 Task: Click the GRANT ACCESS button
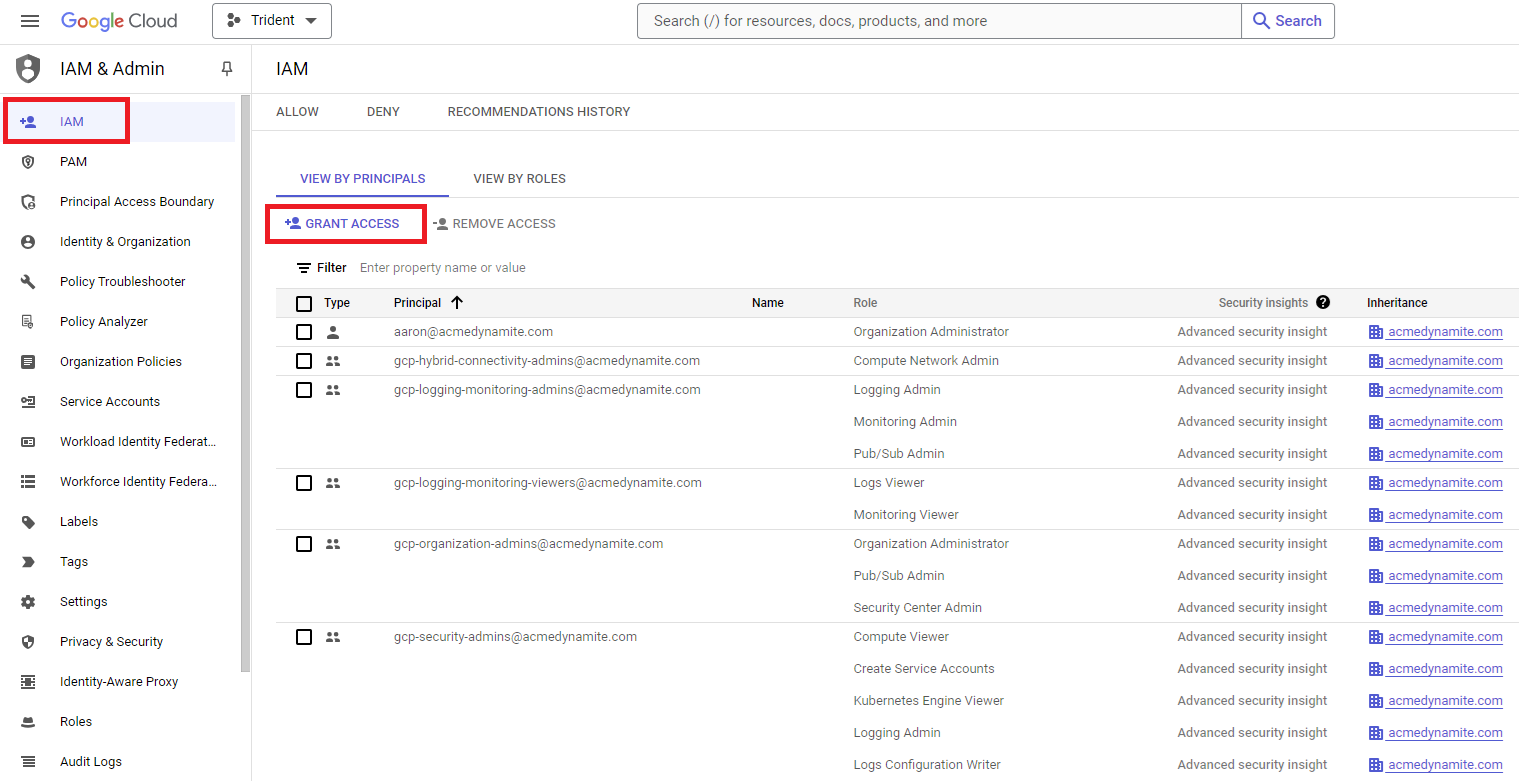345,222
